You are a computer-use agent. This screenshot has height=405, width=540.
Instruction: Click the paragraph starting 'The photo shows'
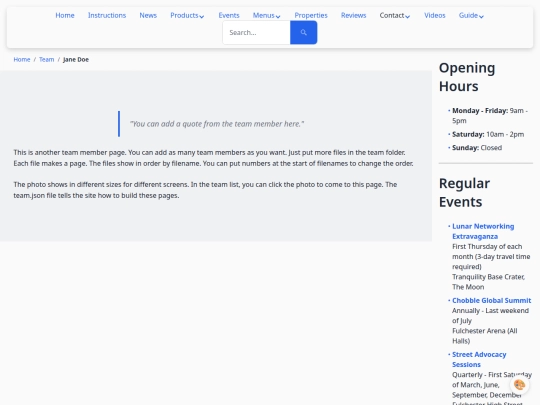[205, 190]
